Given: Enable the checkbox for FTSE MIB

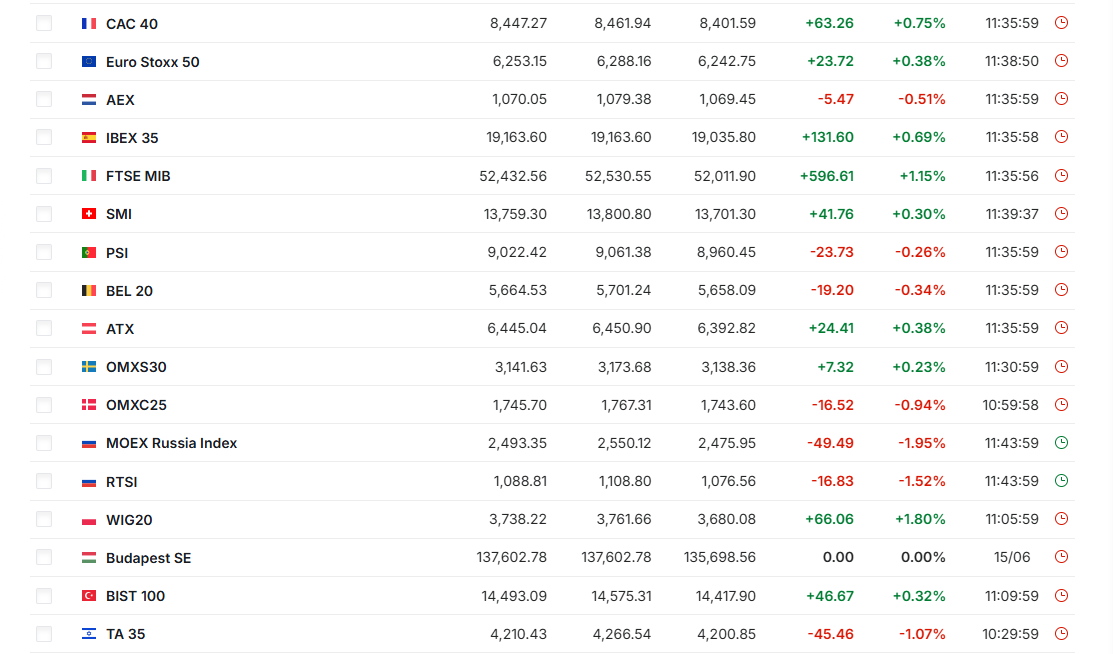Looking at the screenshot, I should click(x=44, y=175).
